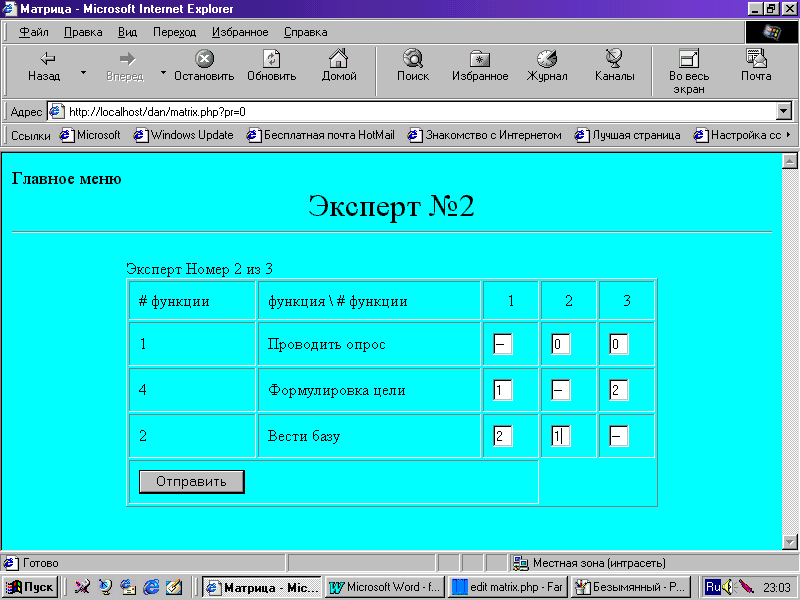This screenshot has height=600, width=800.
Task: Follow the Главное меню link
Action: tap(66, 179)
